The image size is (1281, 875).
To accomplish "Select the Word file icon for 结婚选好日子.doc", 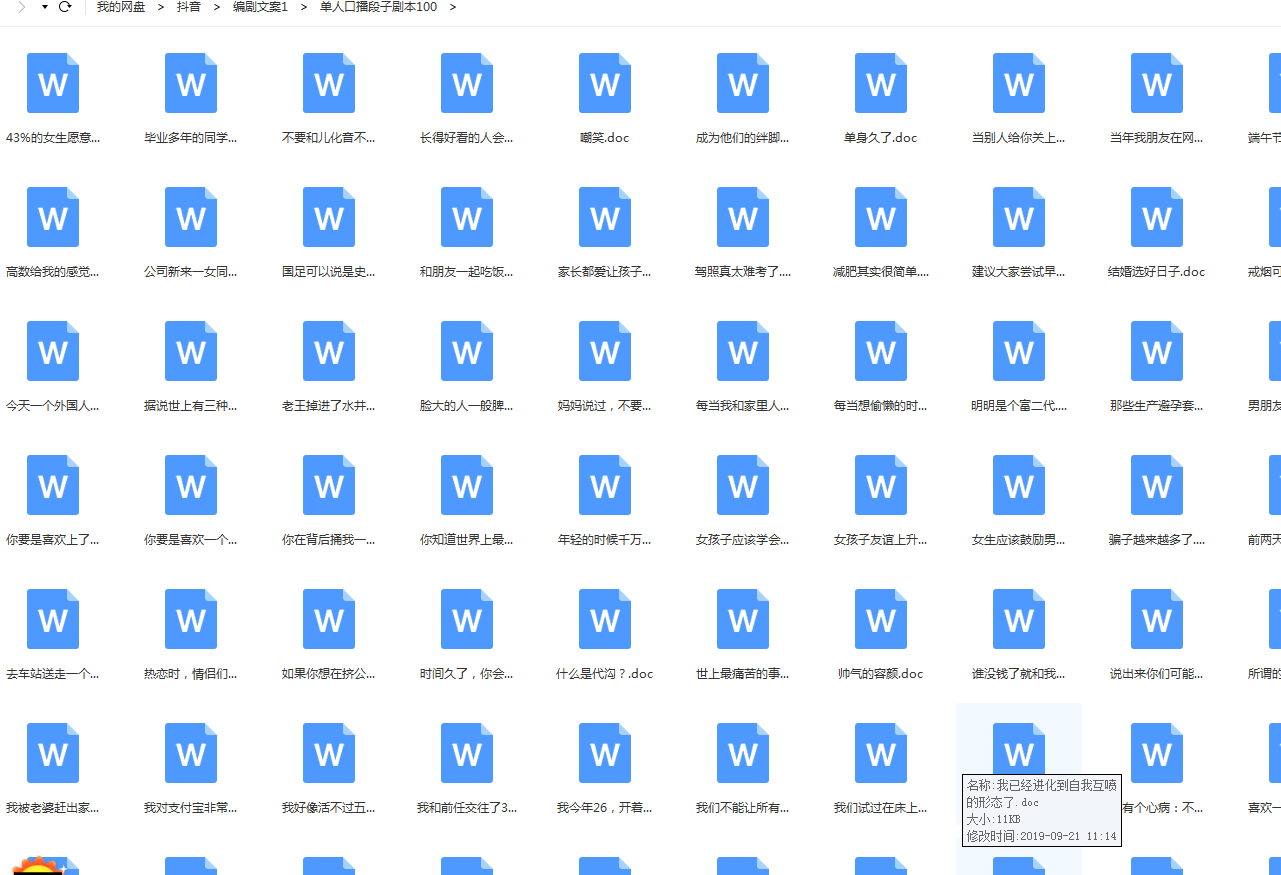I will tap(1157, 217).
